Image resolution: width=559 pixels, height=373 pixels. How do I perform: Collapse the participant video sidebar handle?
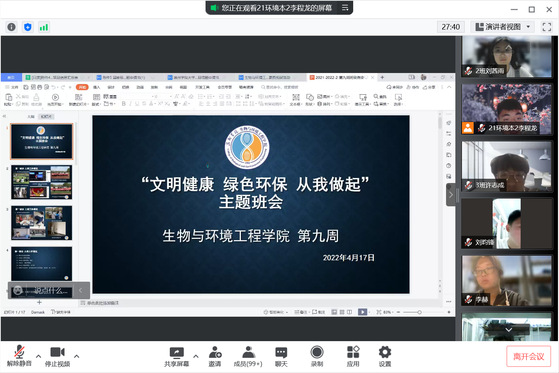(451, 195)
